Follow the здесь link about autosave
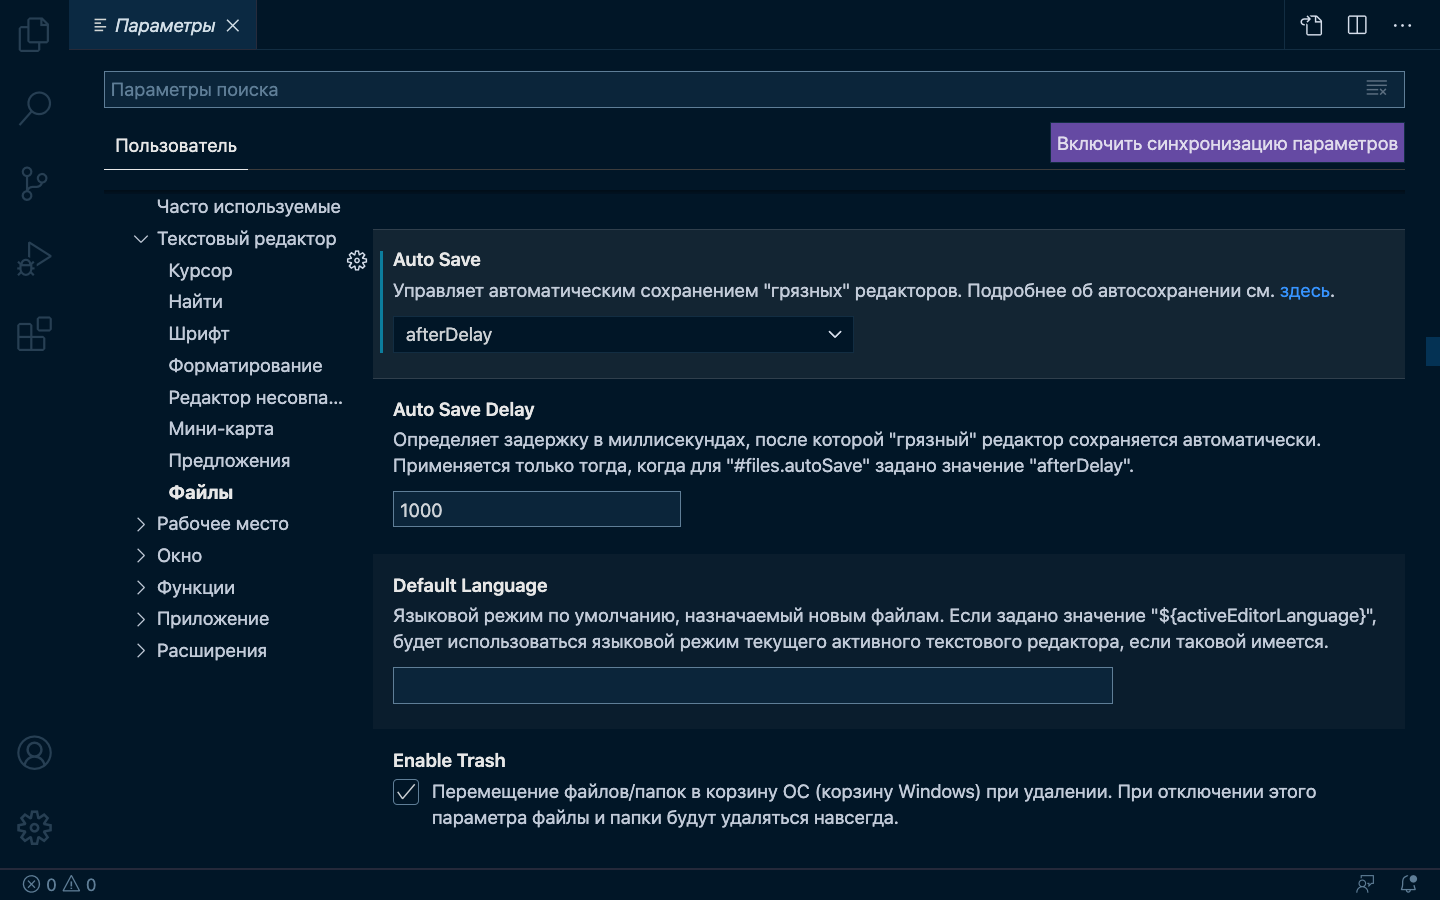 [1304, 291]
